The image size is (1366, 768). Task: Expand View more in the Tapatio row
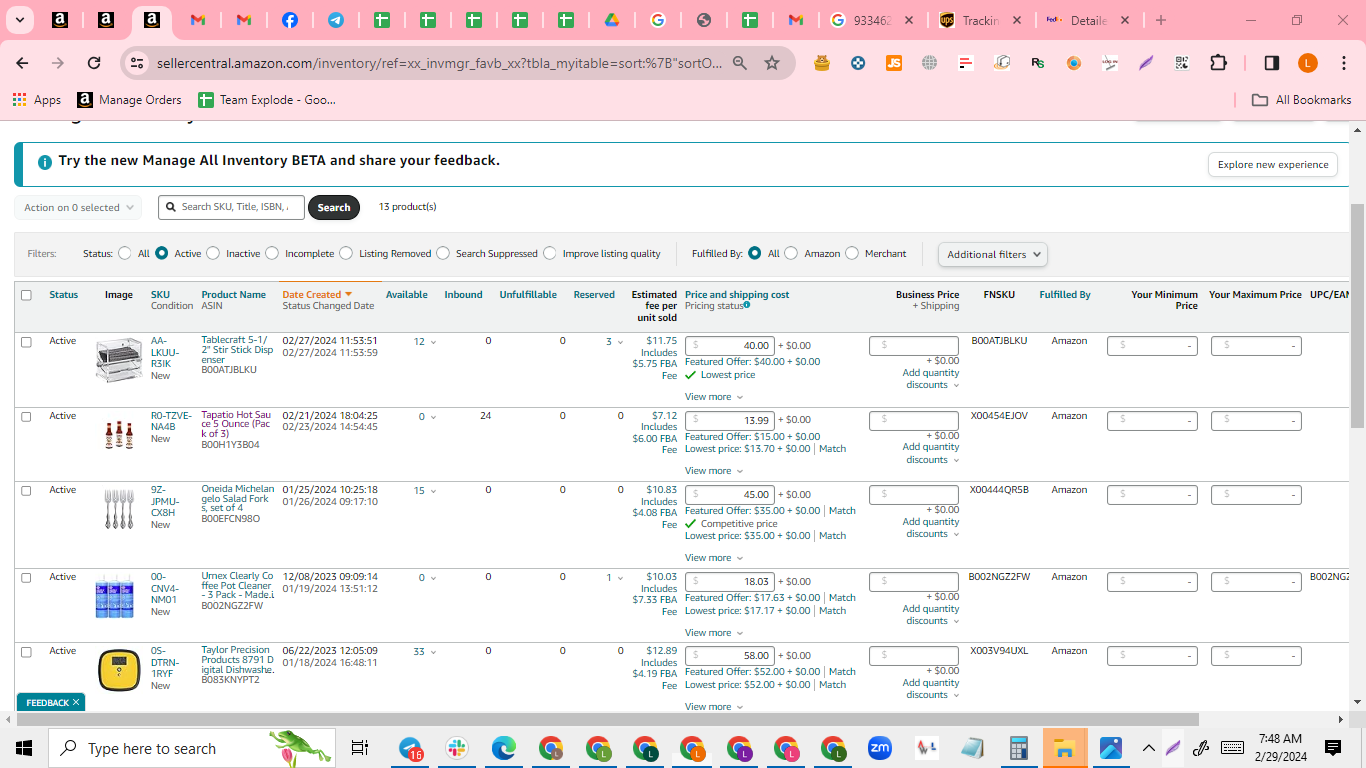tap(713, 471)
